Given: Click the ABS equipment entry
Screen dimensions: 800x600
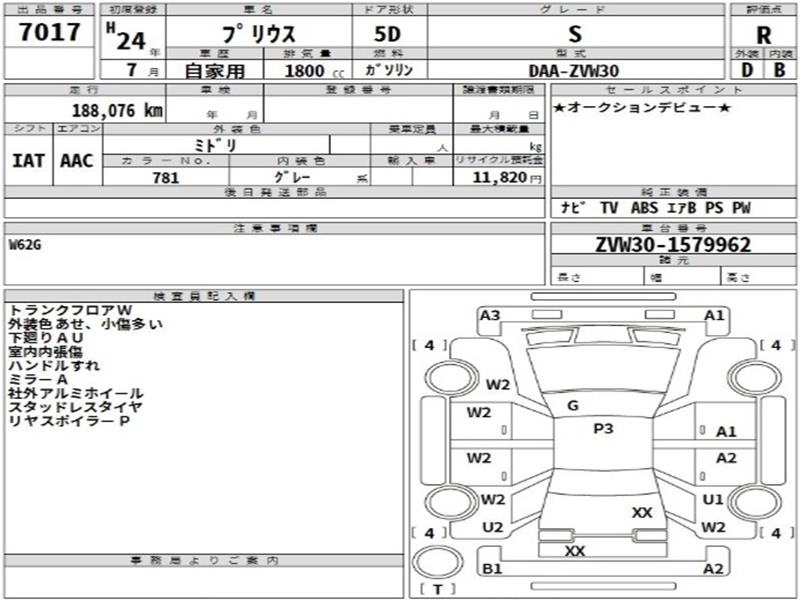Looking at the screenshot, I should point(644,208).
